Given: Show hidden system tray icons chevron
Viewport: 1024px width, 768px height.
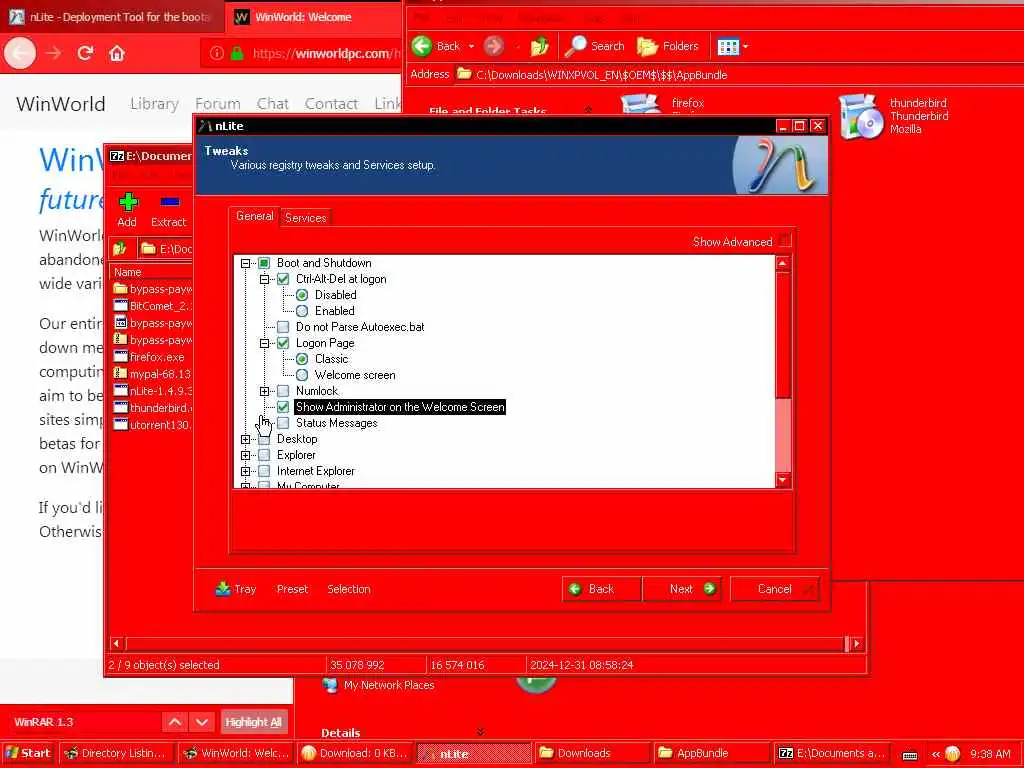Looking at the screenshot, I should 935,754.
